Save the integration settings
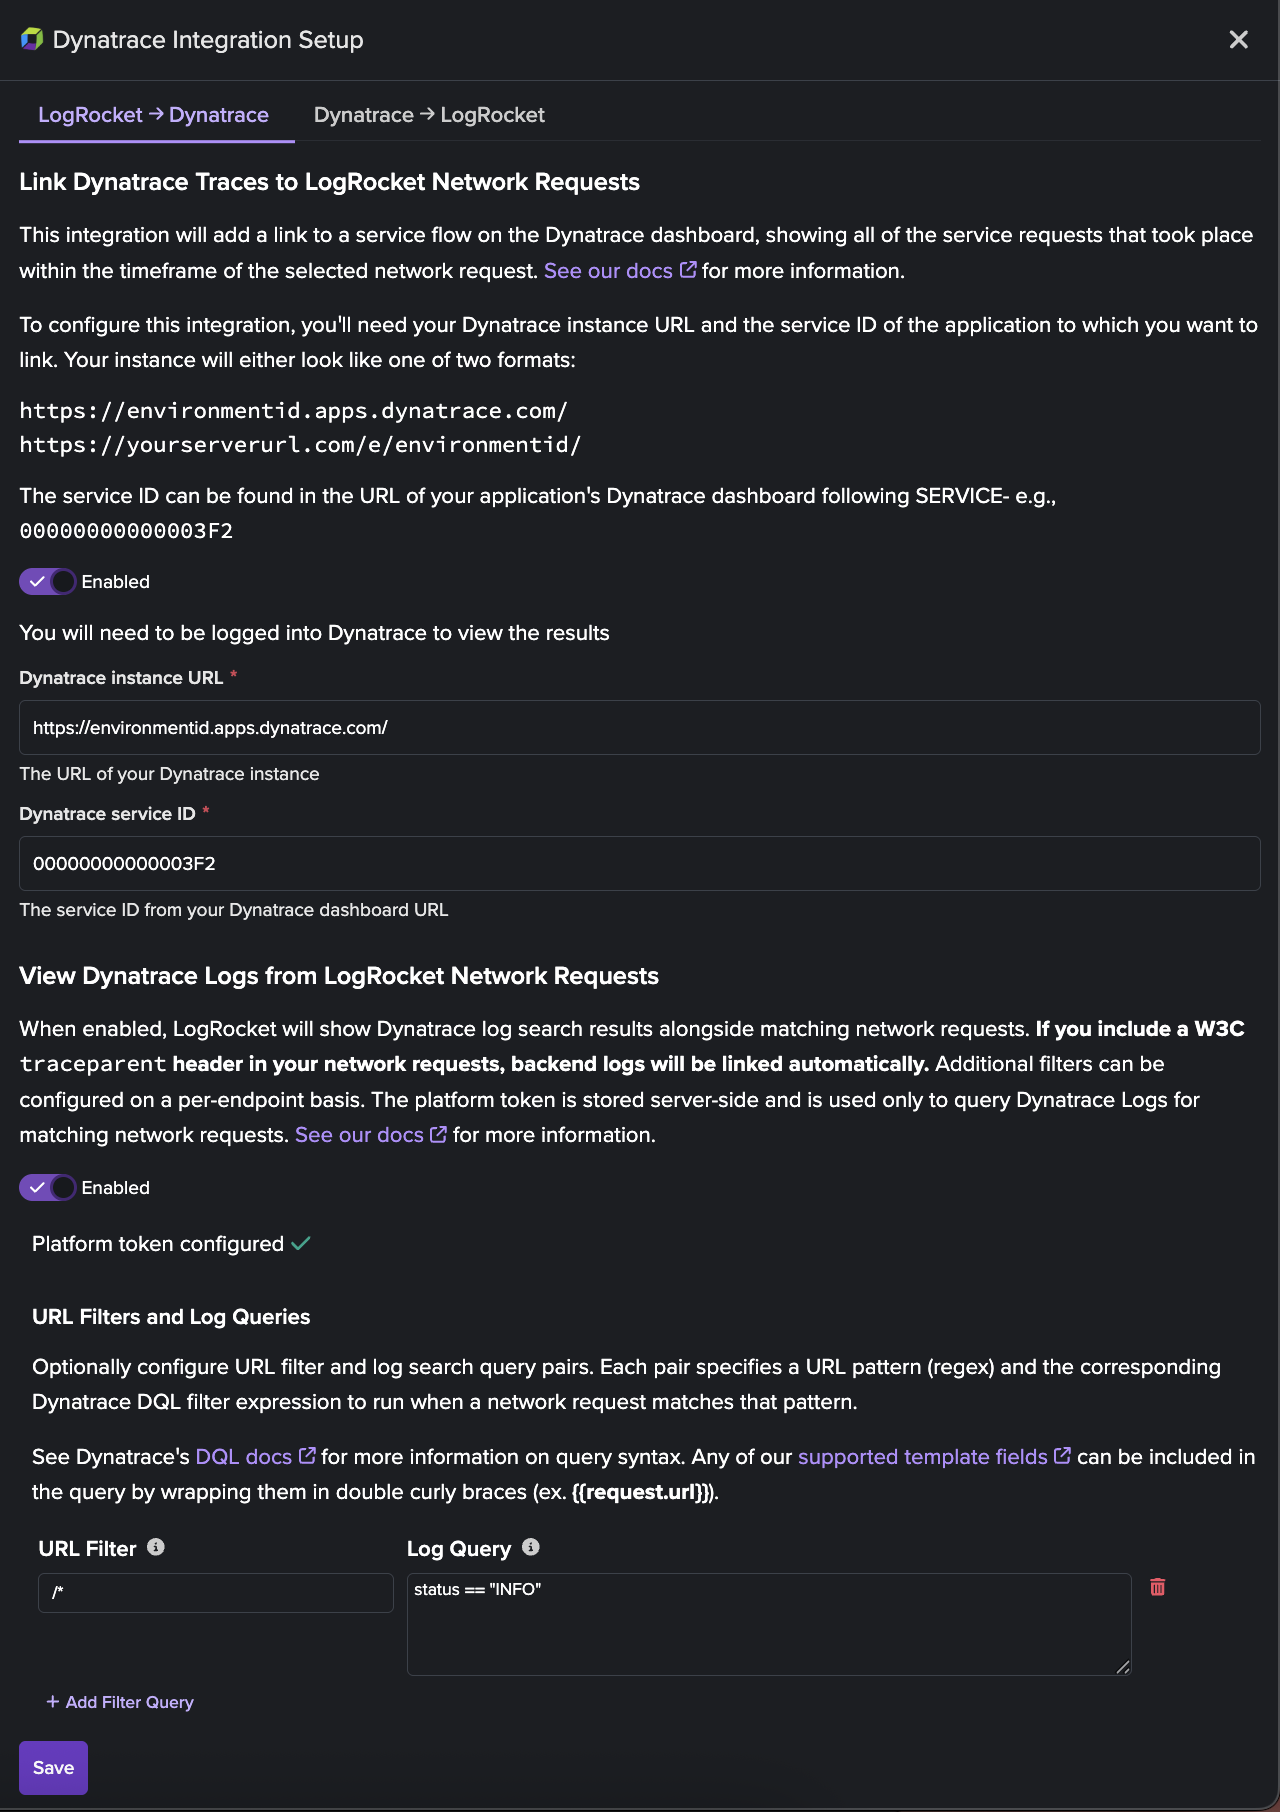 pyautogui.click(x=53, y=1767)
